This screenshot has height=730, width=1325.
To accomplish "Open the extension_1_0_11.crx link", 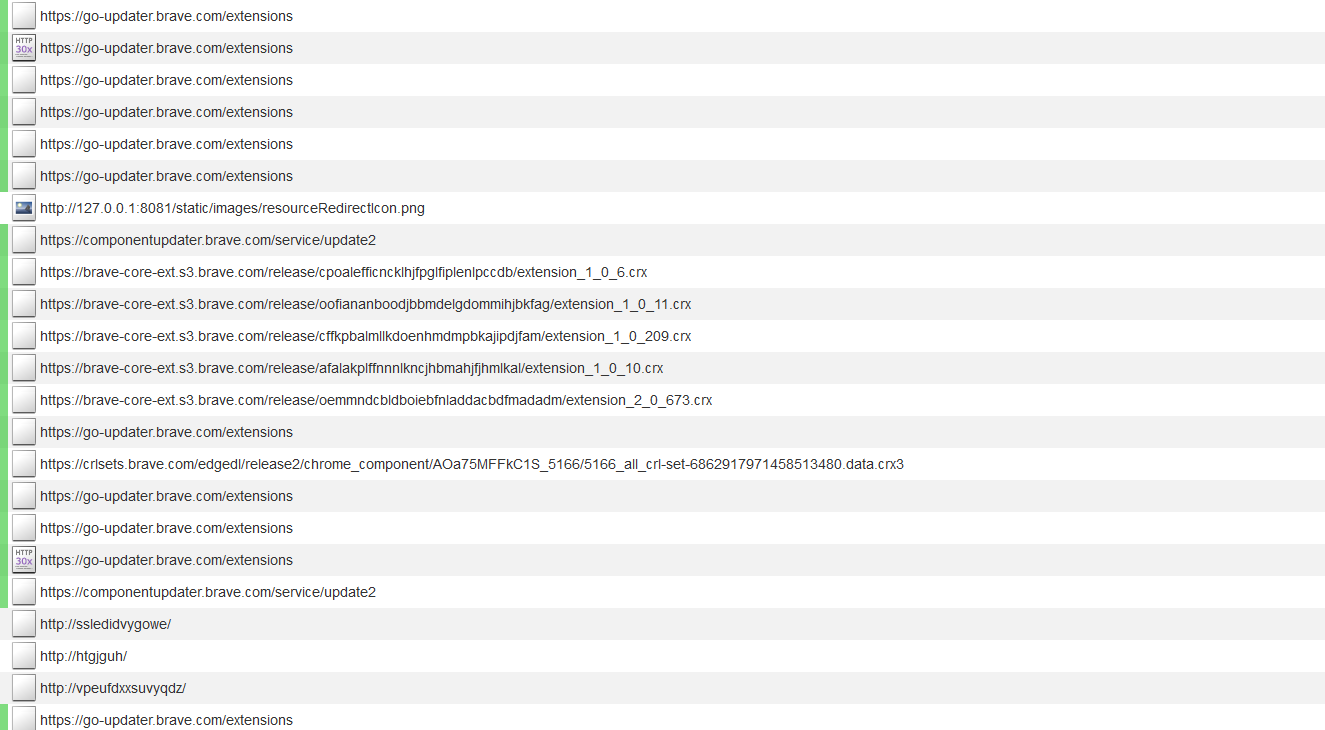I will point(365,303).
